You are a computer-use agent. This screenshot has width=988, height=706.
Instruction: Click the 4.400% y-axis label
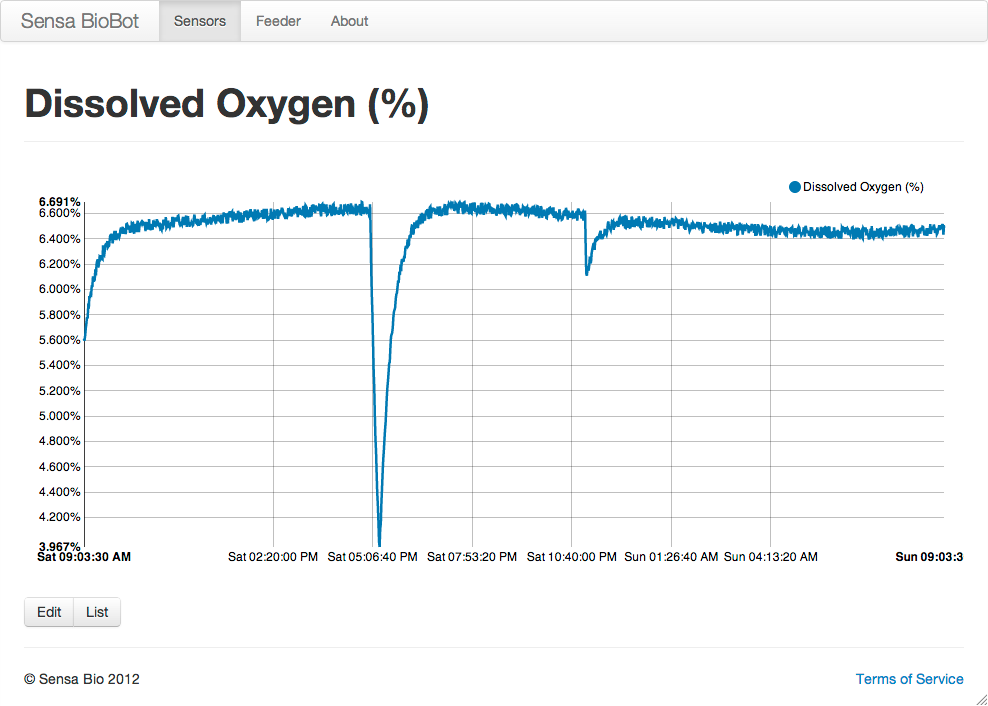coord(60,492)
